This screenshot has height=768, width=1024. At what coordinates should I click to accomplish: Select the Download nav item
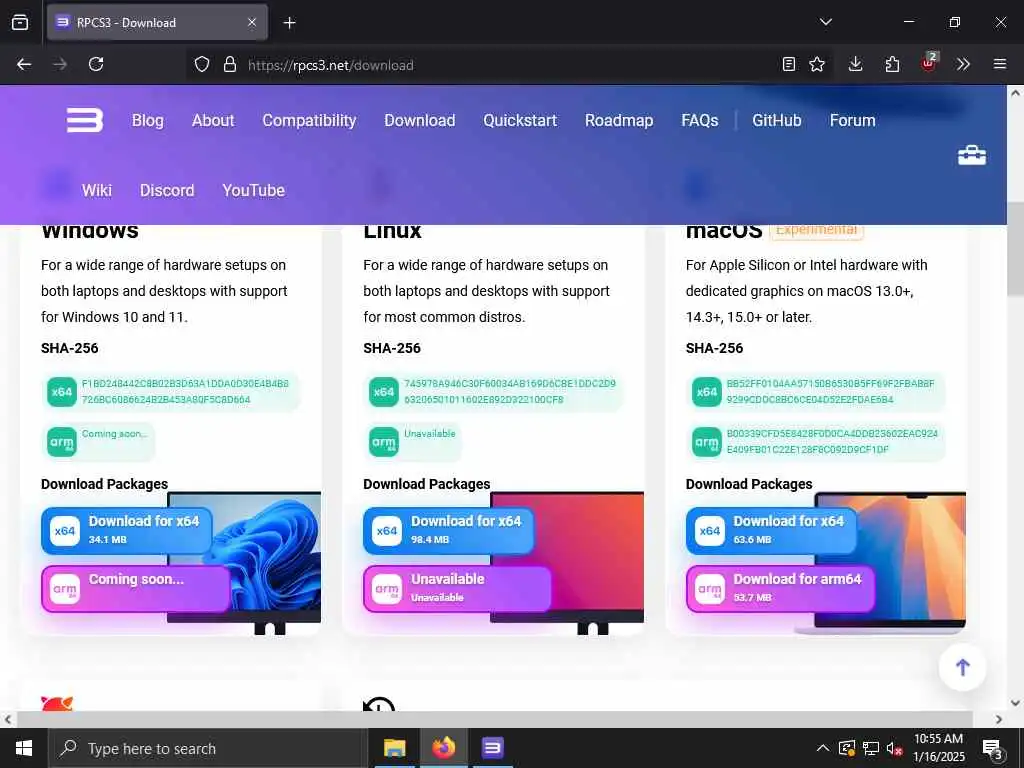(419, 120)
